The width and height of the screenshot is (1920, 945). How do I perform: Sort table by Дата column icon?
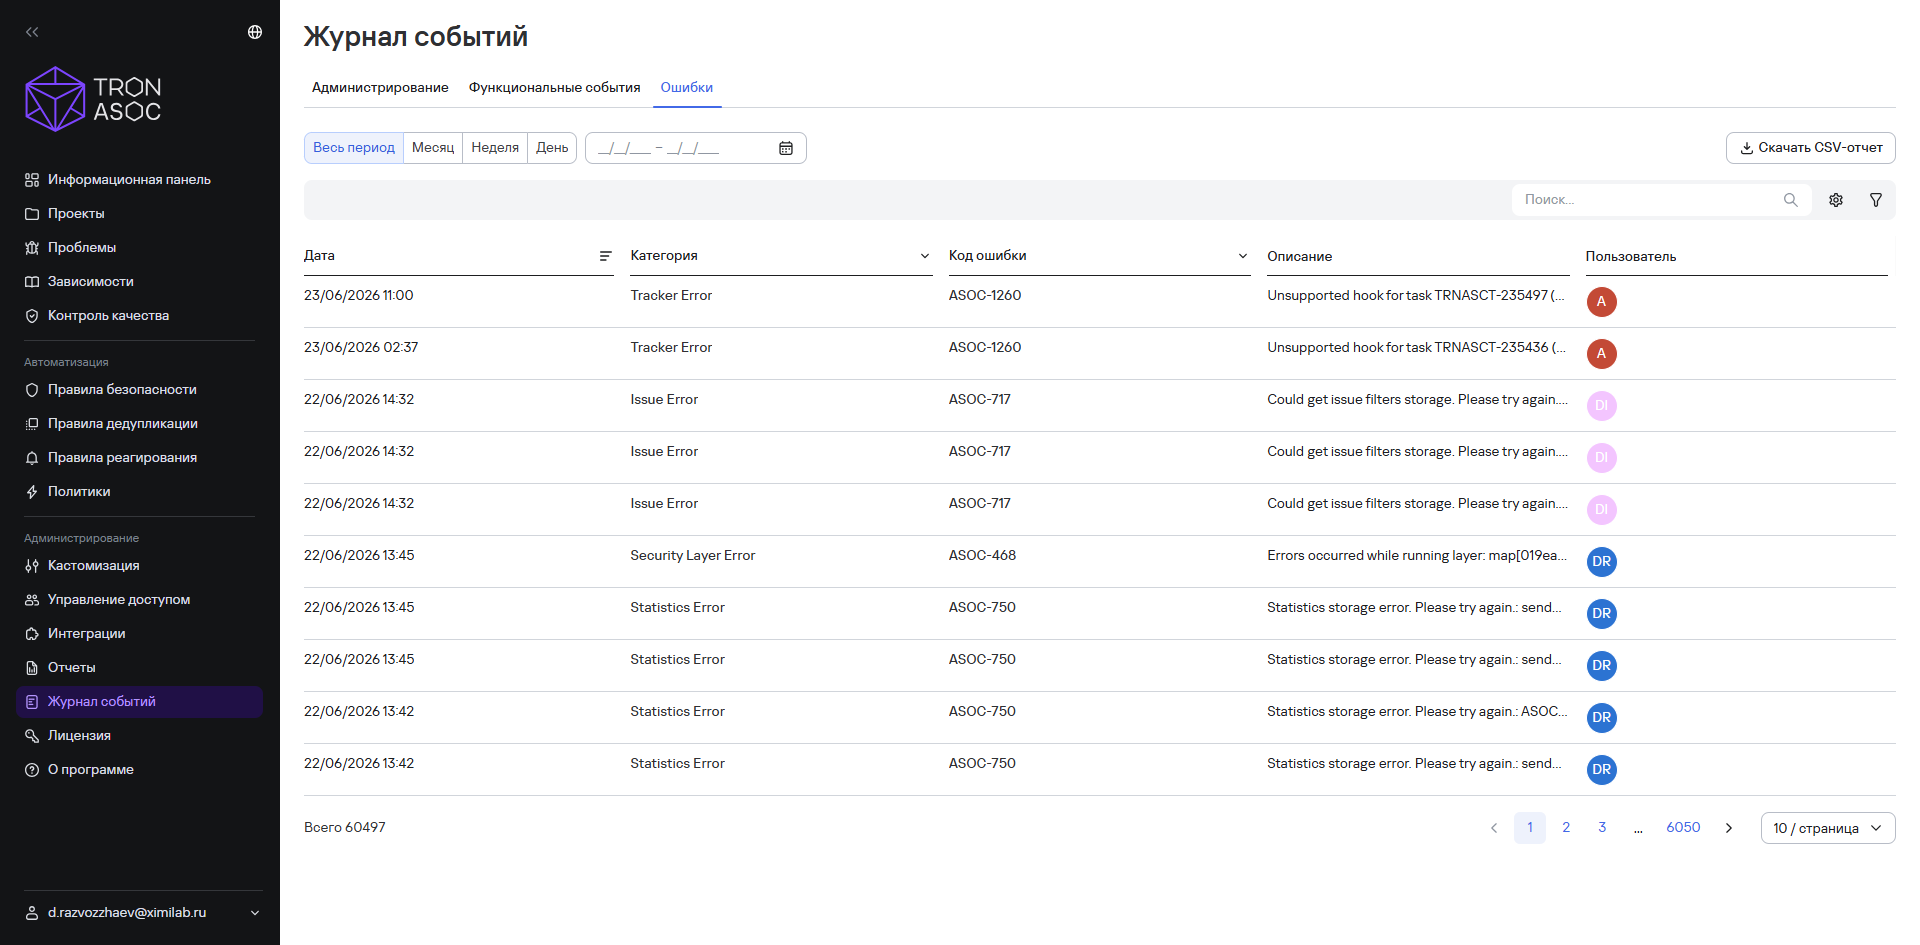tap(605, 256)
